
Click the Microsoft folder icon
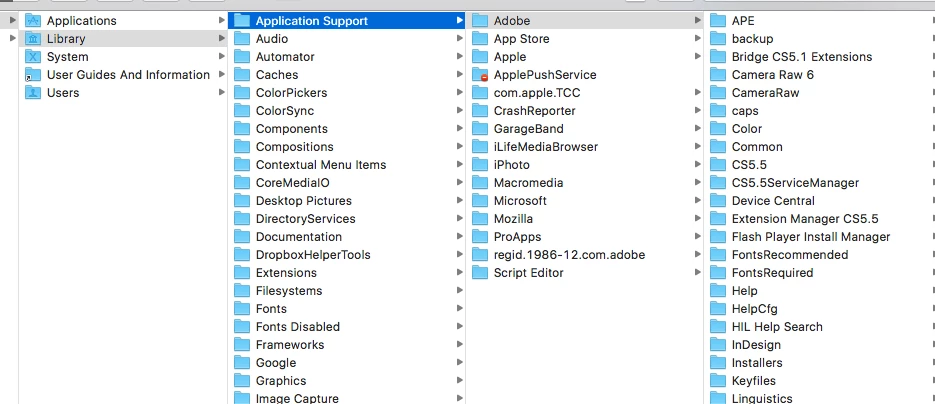[480, 201]
